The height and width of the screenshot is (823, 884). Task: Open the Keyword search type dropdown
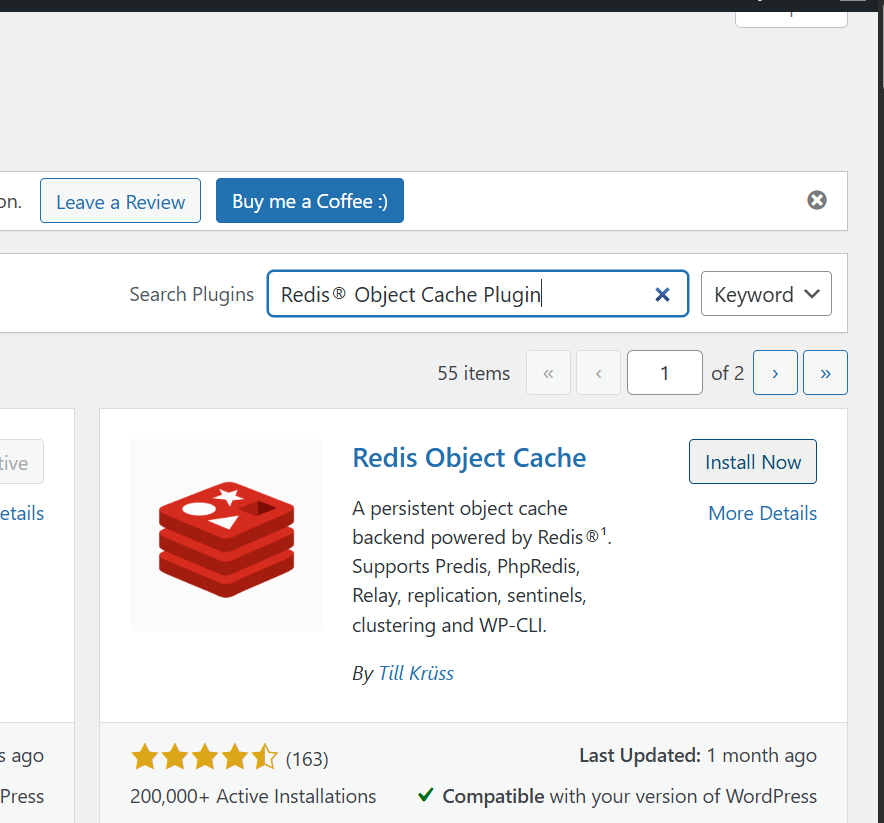(x=766, y=294)
